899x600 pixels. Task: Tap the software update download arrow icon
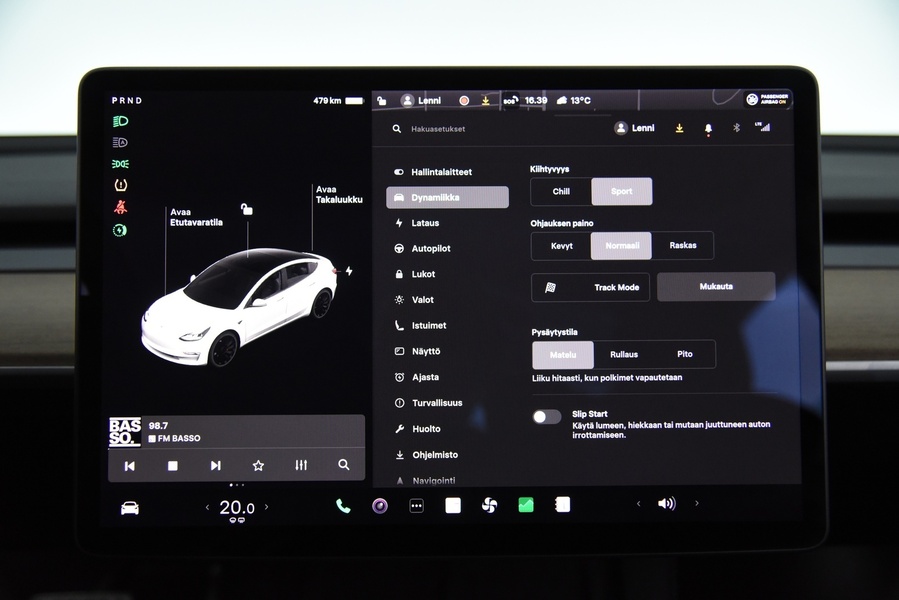coord(679,128)
